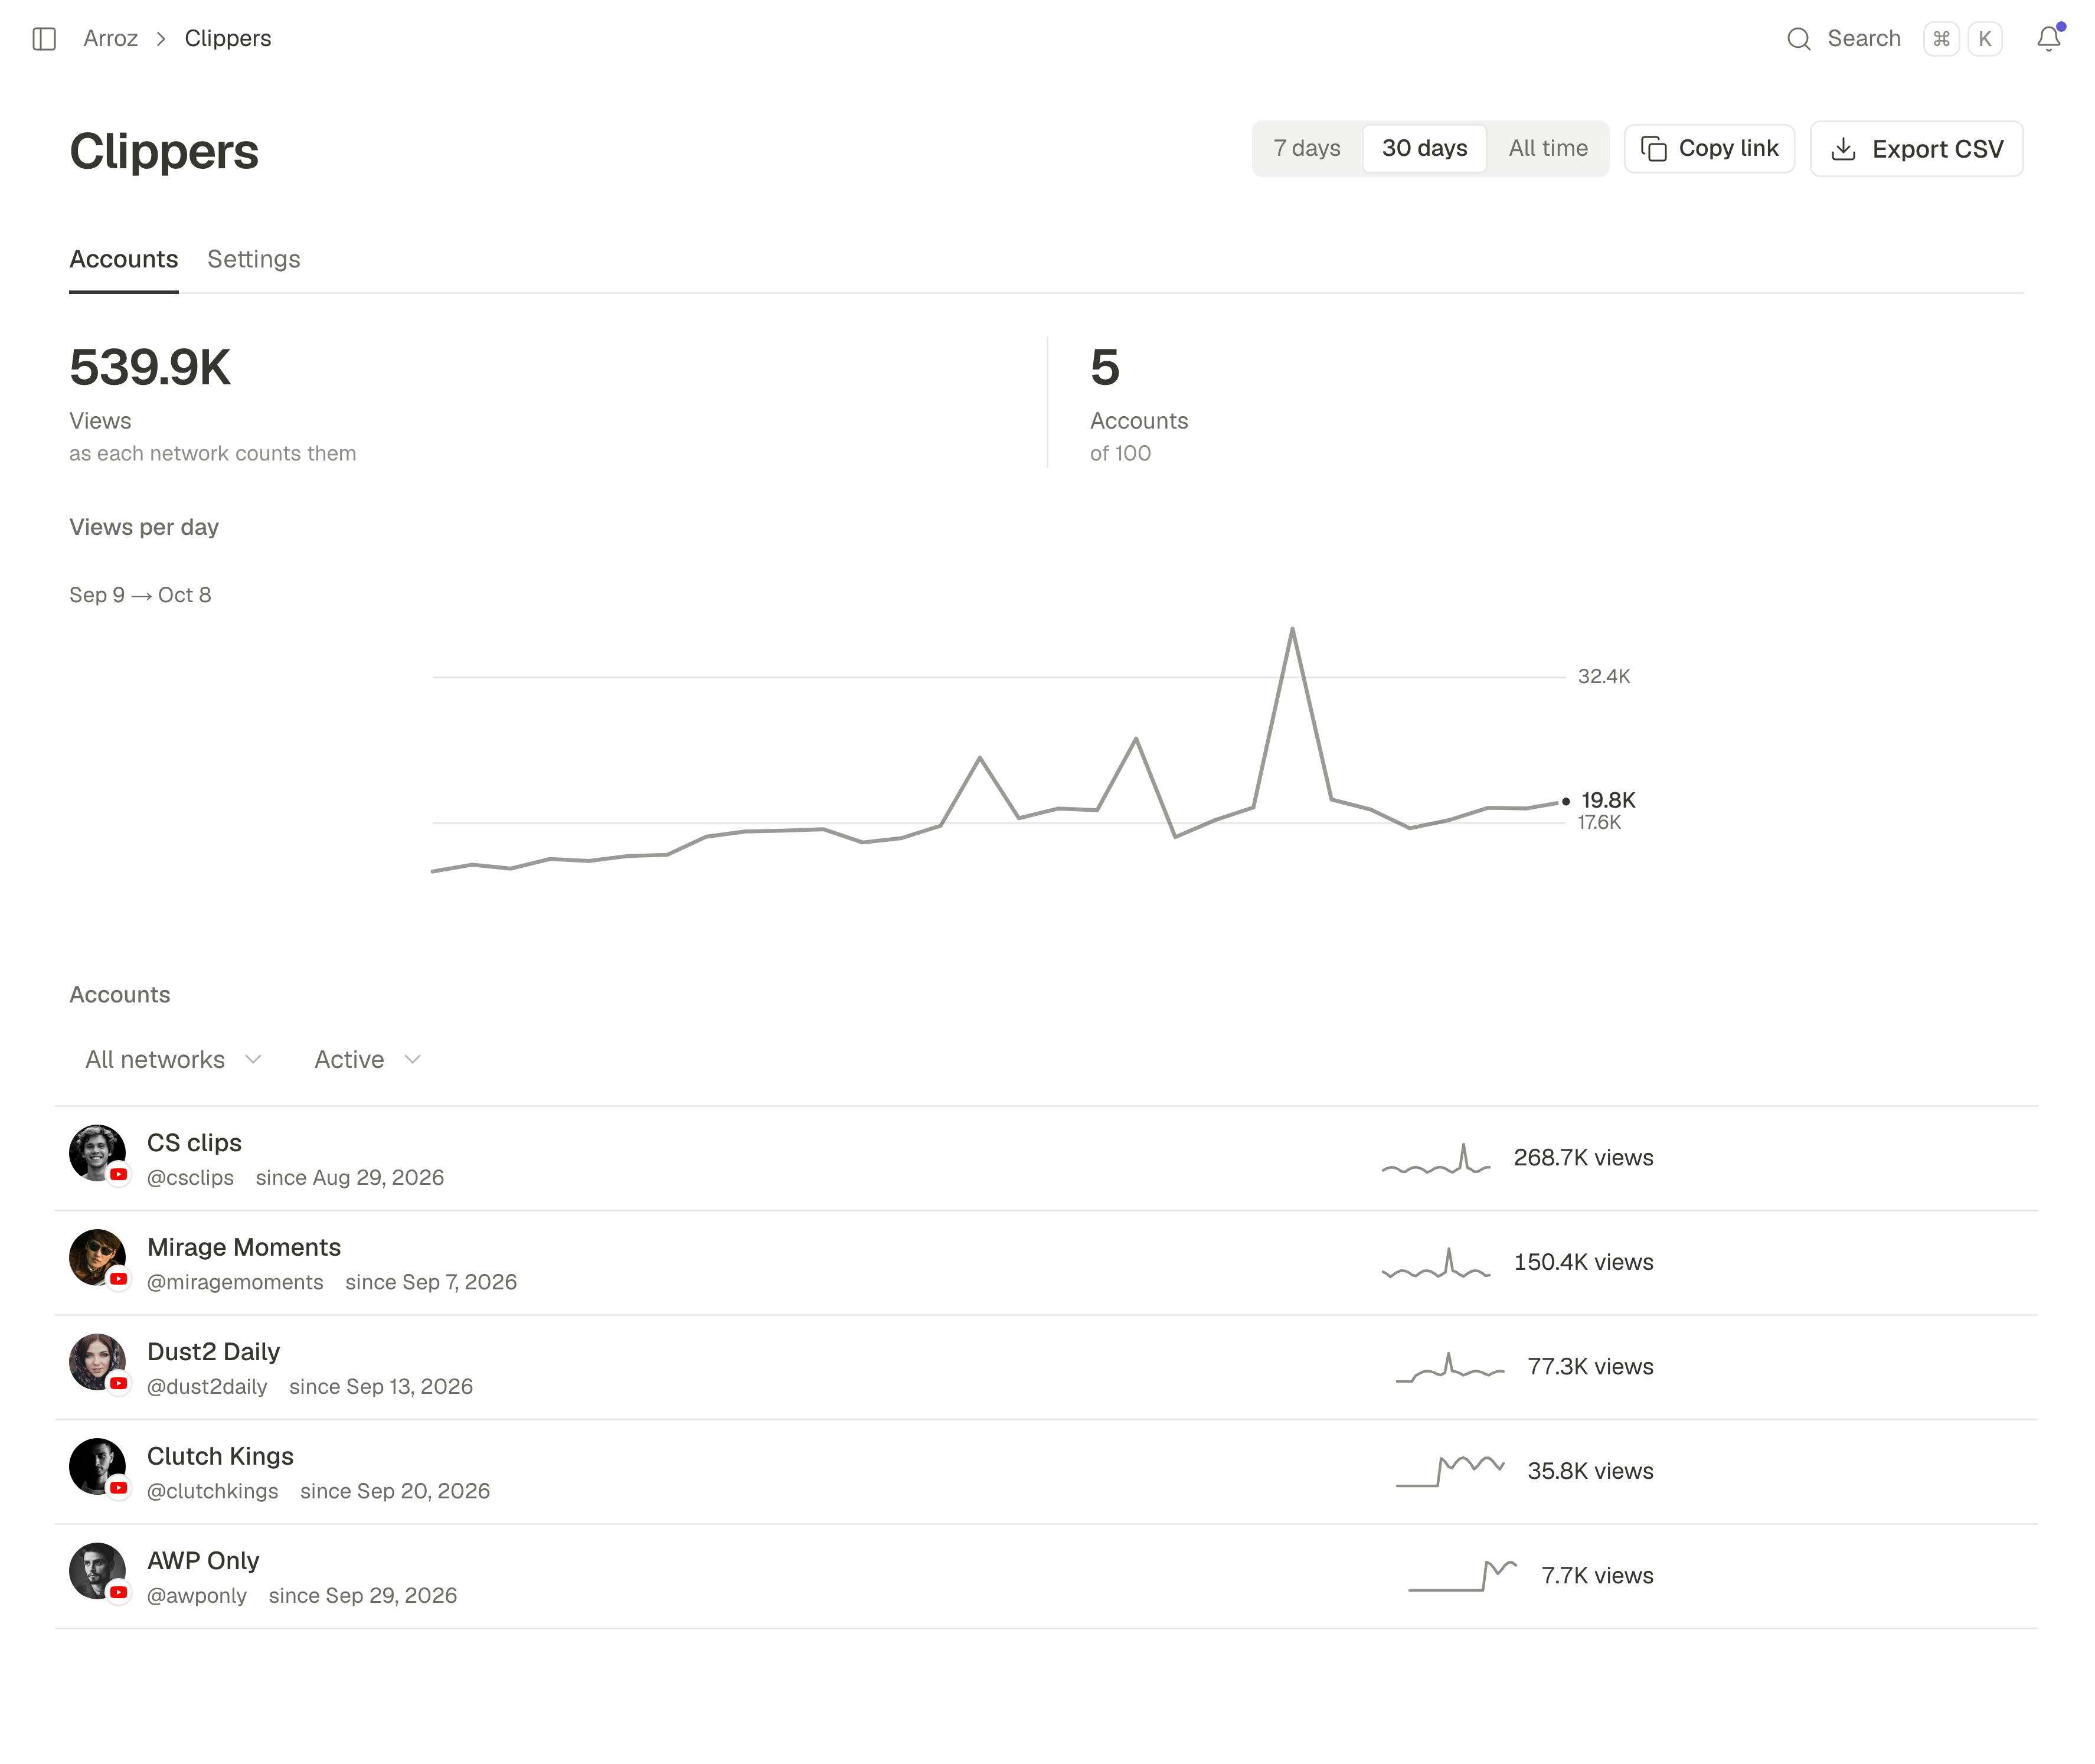
Task: Click the 5 Accounts count
Action: coord(1104,367)
